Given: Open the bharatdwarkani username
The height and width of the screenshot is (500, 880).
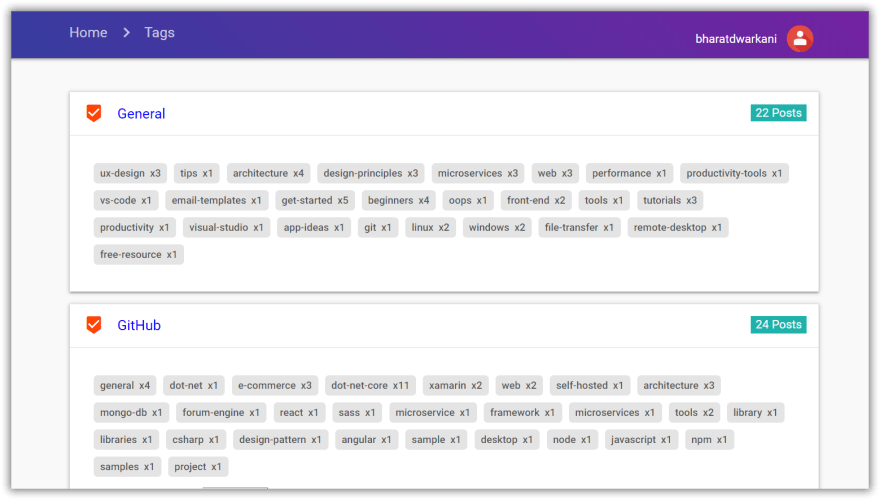Looking at the screenshot, I should [736, 39].
